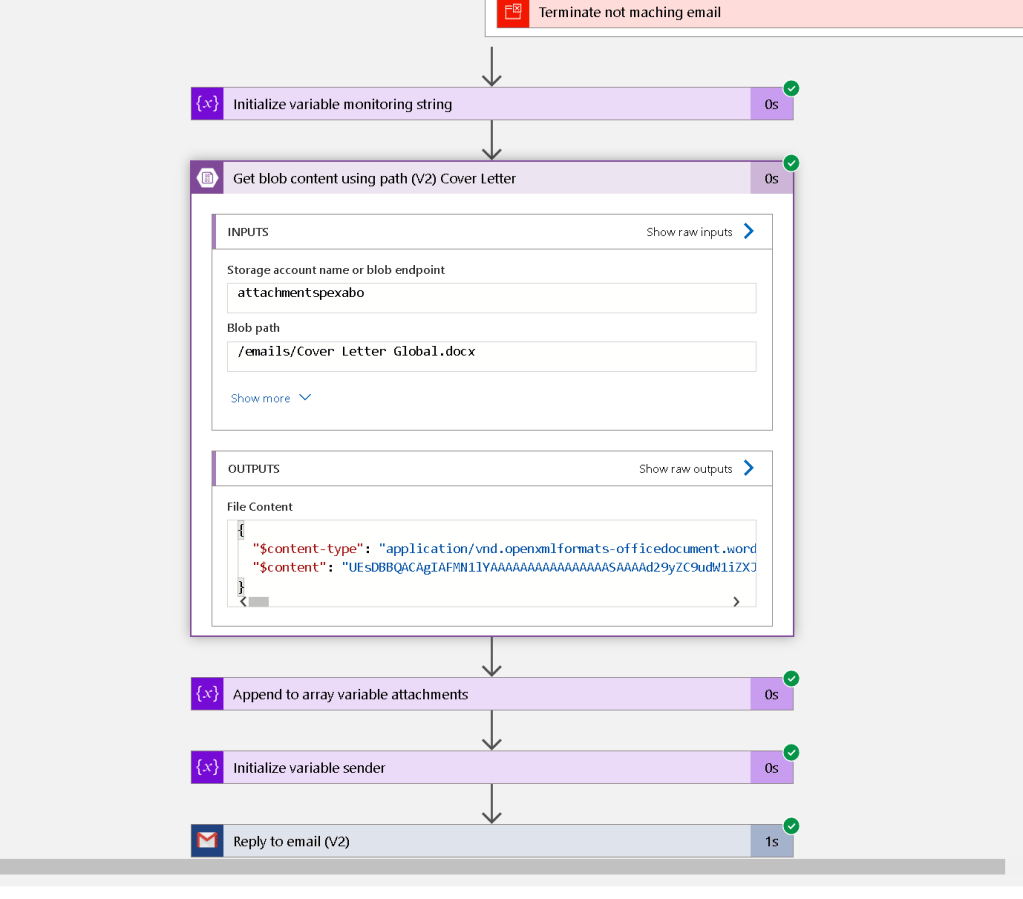Click 0s duration on Append to array step
This screenshot has height=899, width=1023.
[772, 695]
